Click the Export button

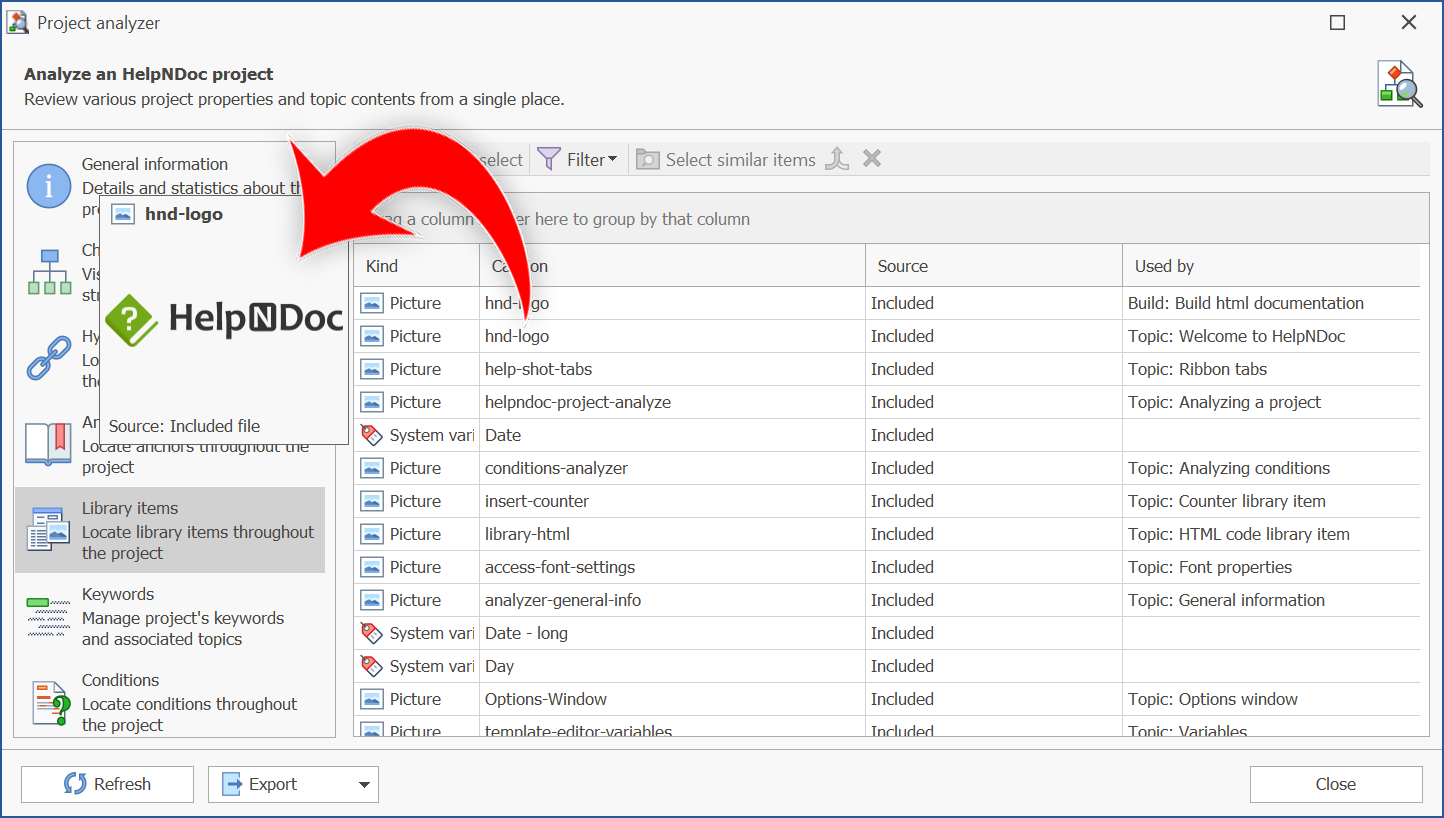coord(279,784)
